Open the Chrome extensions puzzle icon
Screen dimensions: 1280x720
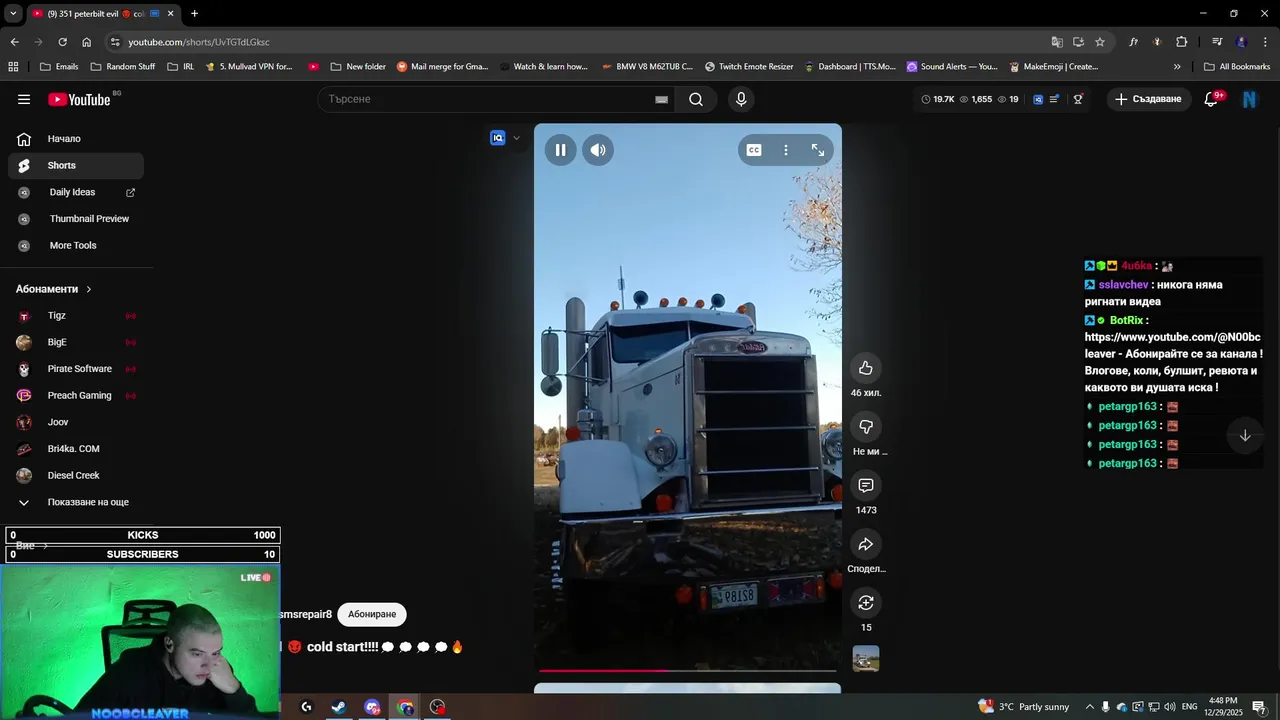point(1181,42)
